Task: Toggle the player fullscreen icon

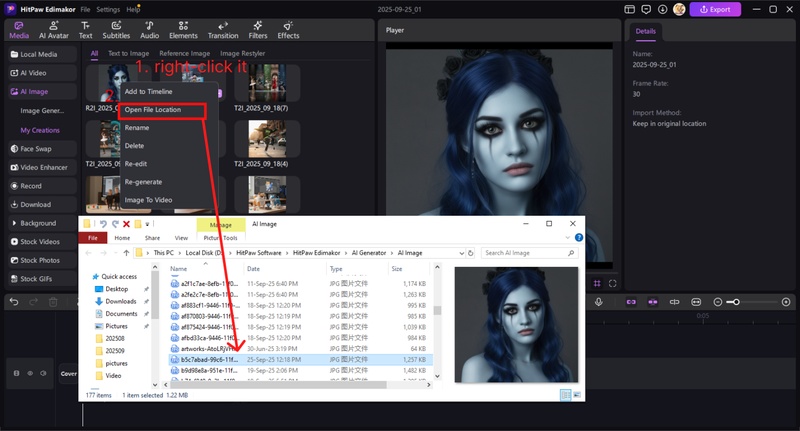Action: pos(613,283)
